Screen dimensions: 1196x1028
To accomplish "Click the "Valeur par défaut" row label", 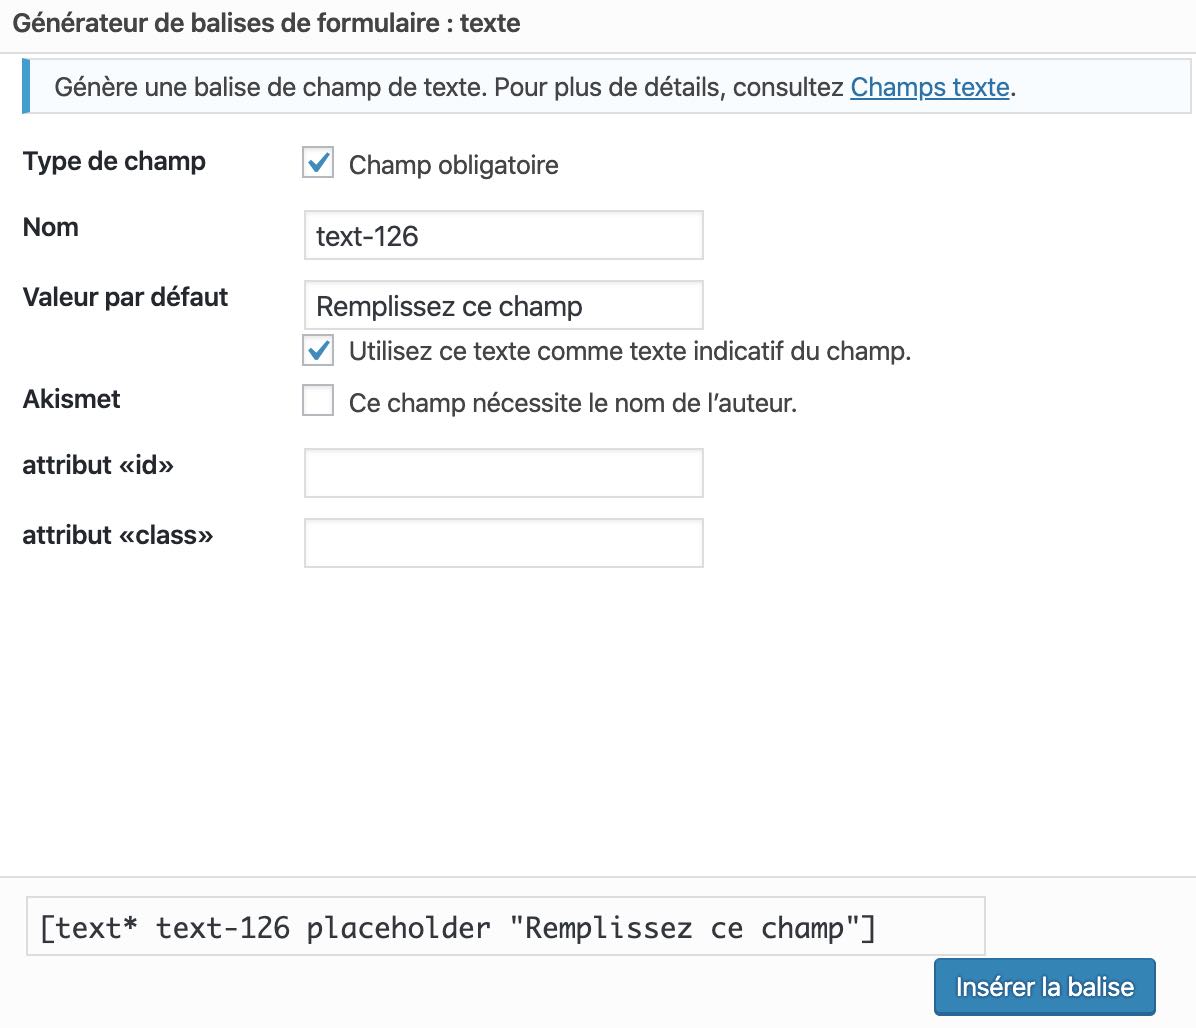I will [125, 297].
